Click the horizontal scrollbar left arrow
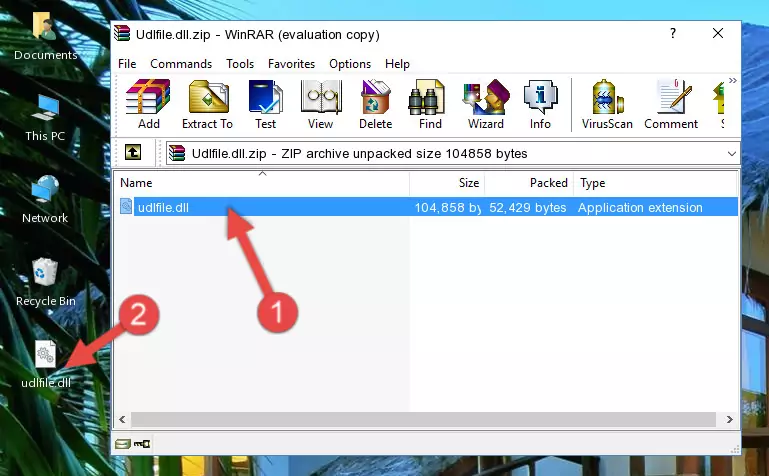Image resolution: width=769 pixels, height=476 pixels. click(x=122, y=419)
